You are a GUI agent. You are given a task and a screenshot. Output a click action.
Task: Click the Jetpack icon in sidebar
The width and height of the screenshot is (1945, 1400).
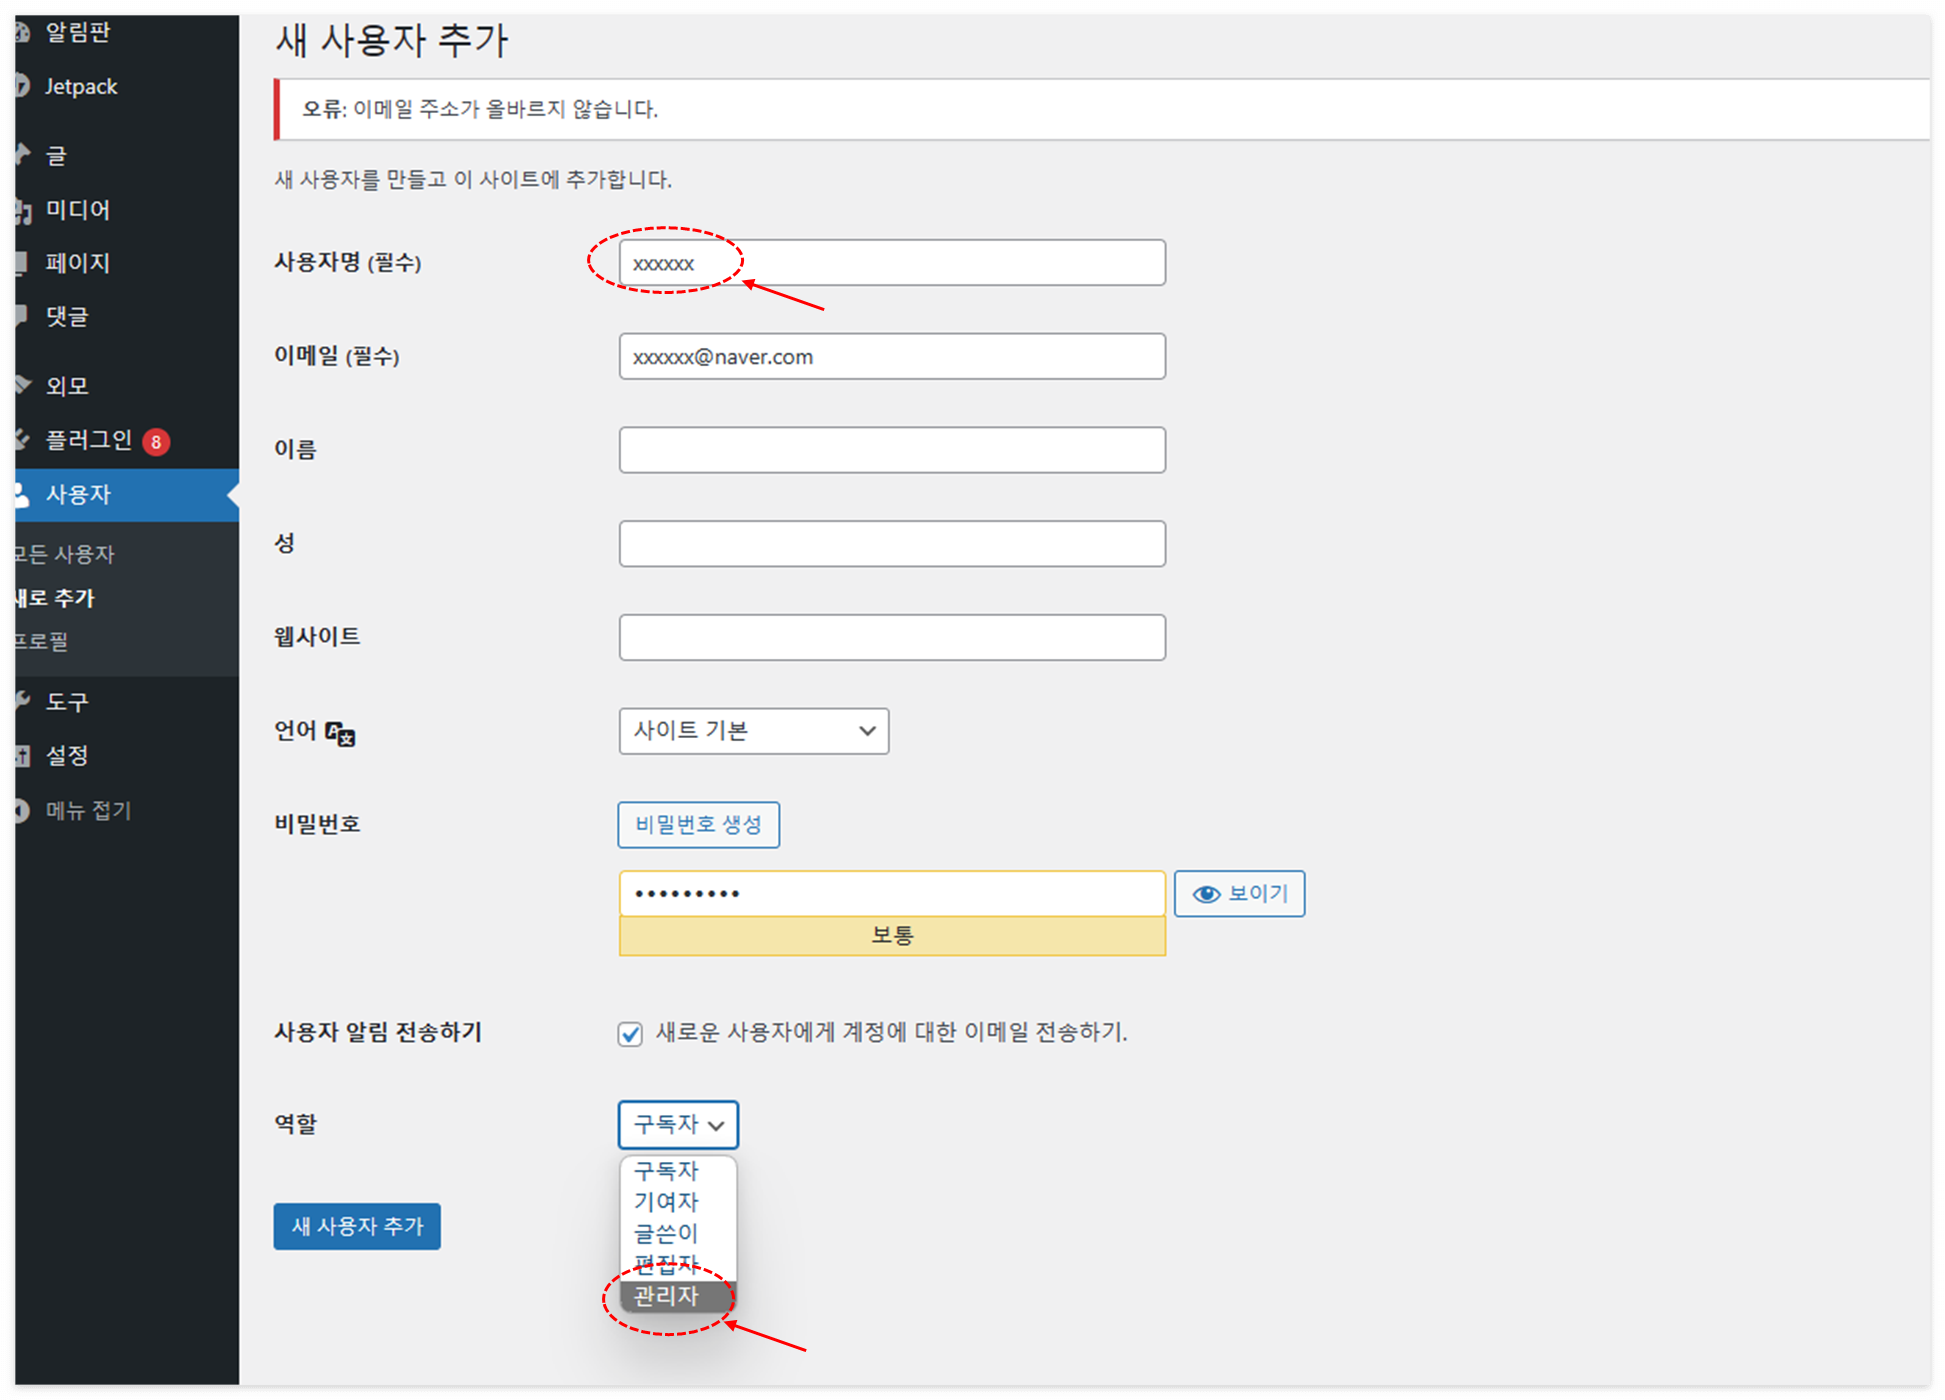[22, 86]
